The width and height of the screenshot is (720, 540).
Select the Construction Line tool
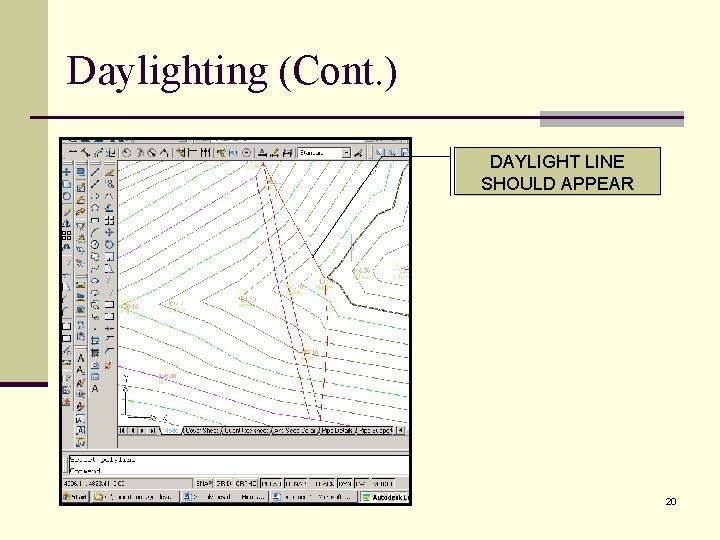pos(95,184)
